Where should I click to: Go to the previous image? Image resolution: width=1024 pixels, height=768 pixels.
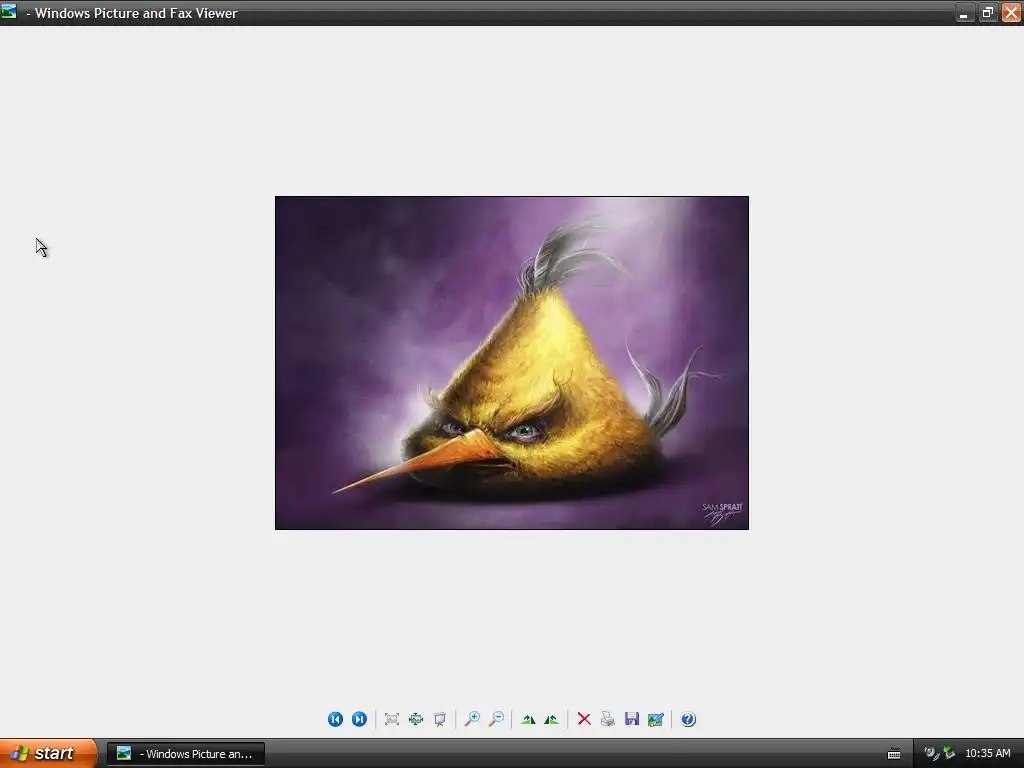click(x=335, y=719)
